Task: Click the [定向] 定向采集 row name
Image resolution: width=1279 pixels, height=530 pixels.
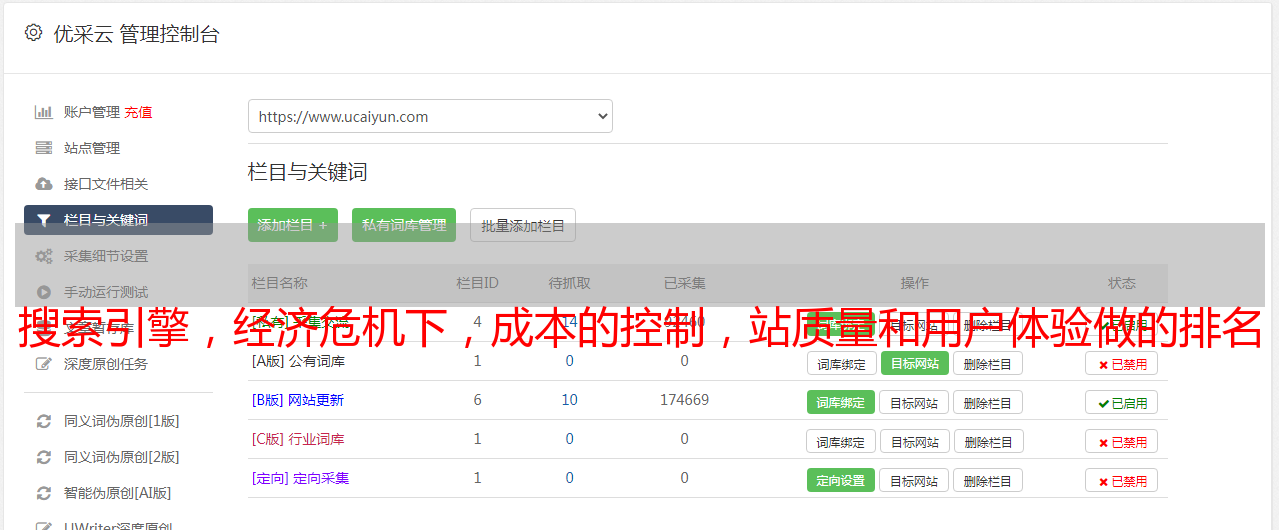Action: (x=301, y=478)
